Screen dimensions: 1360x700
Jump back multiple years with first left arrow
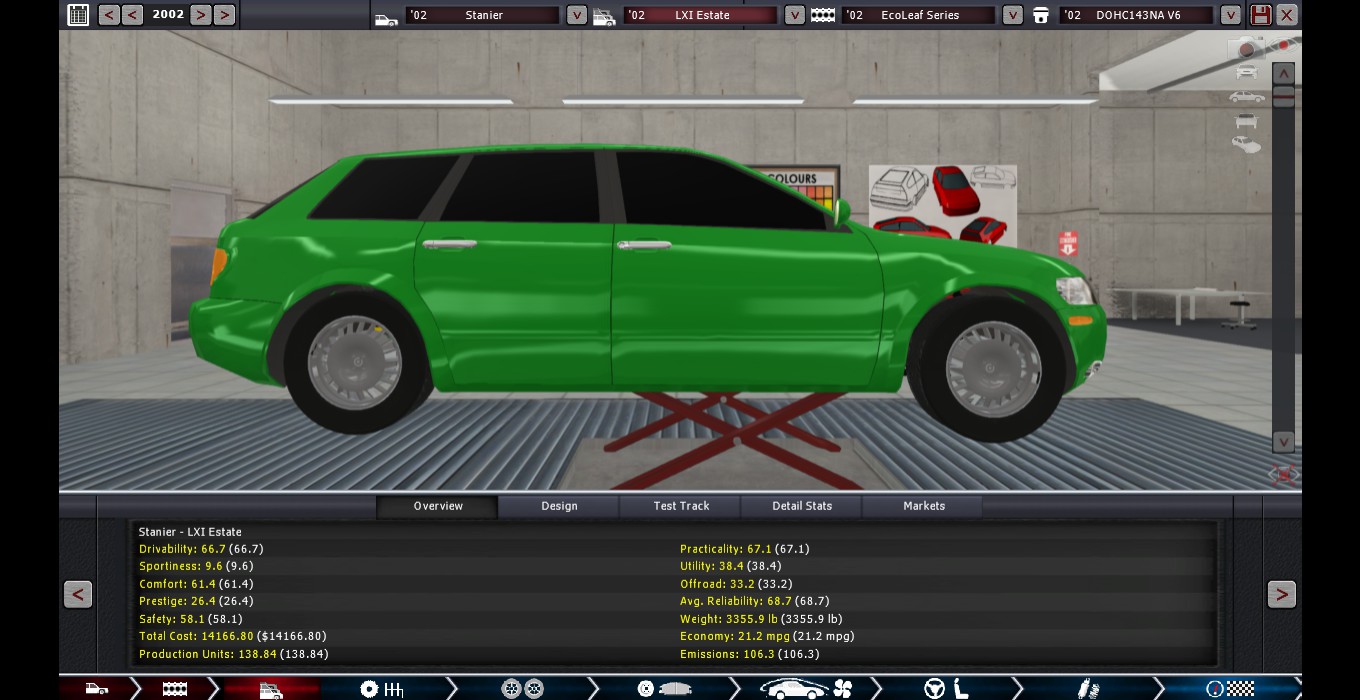[x=108, y=15]
